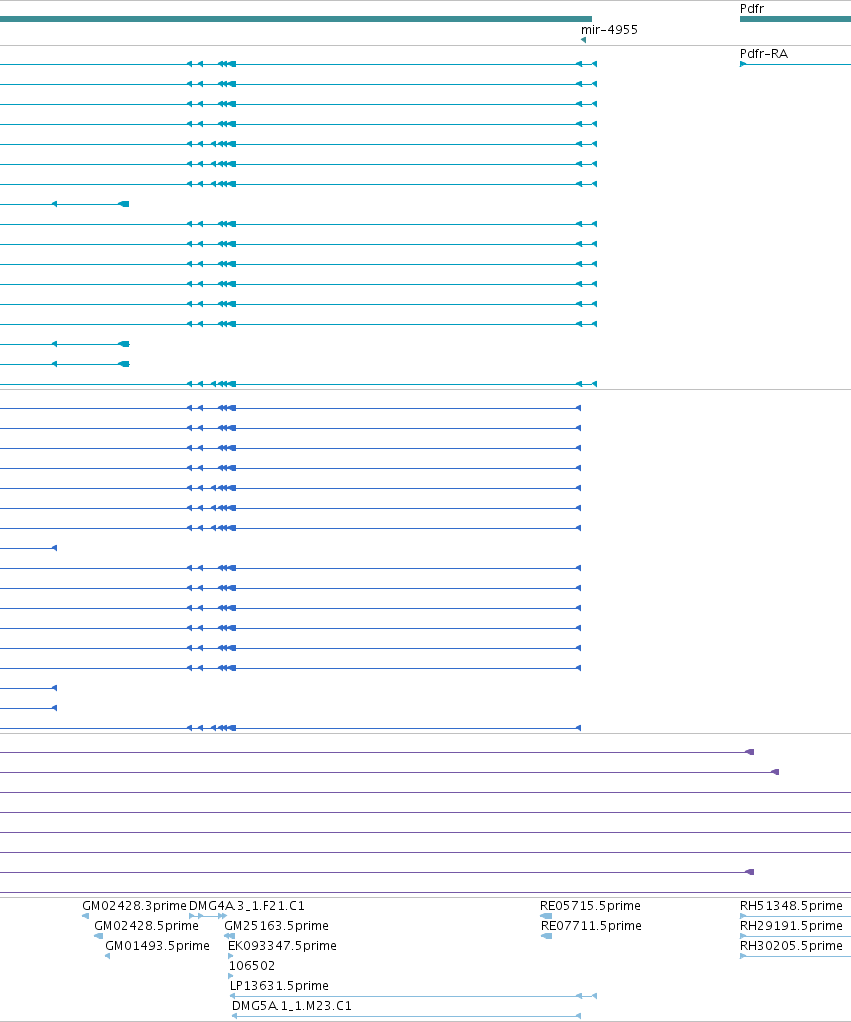Select the mir-4955 arrow glyph

(583, 40)
